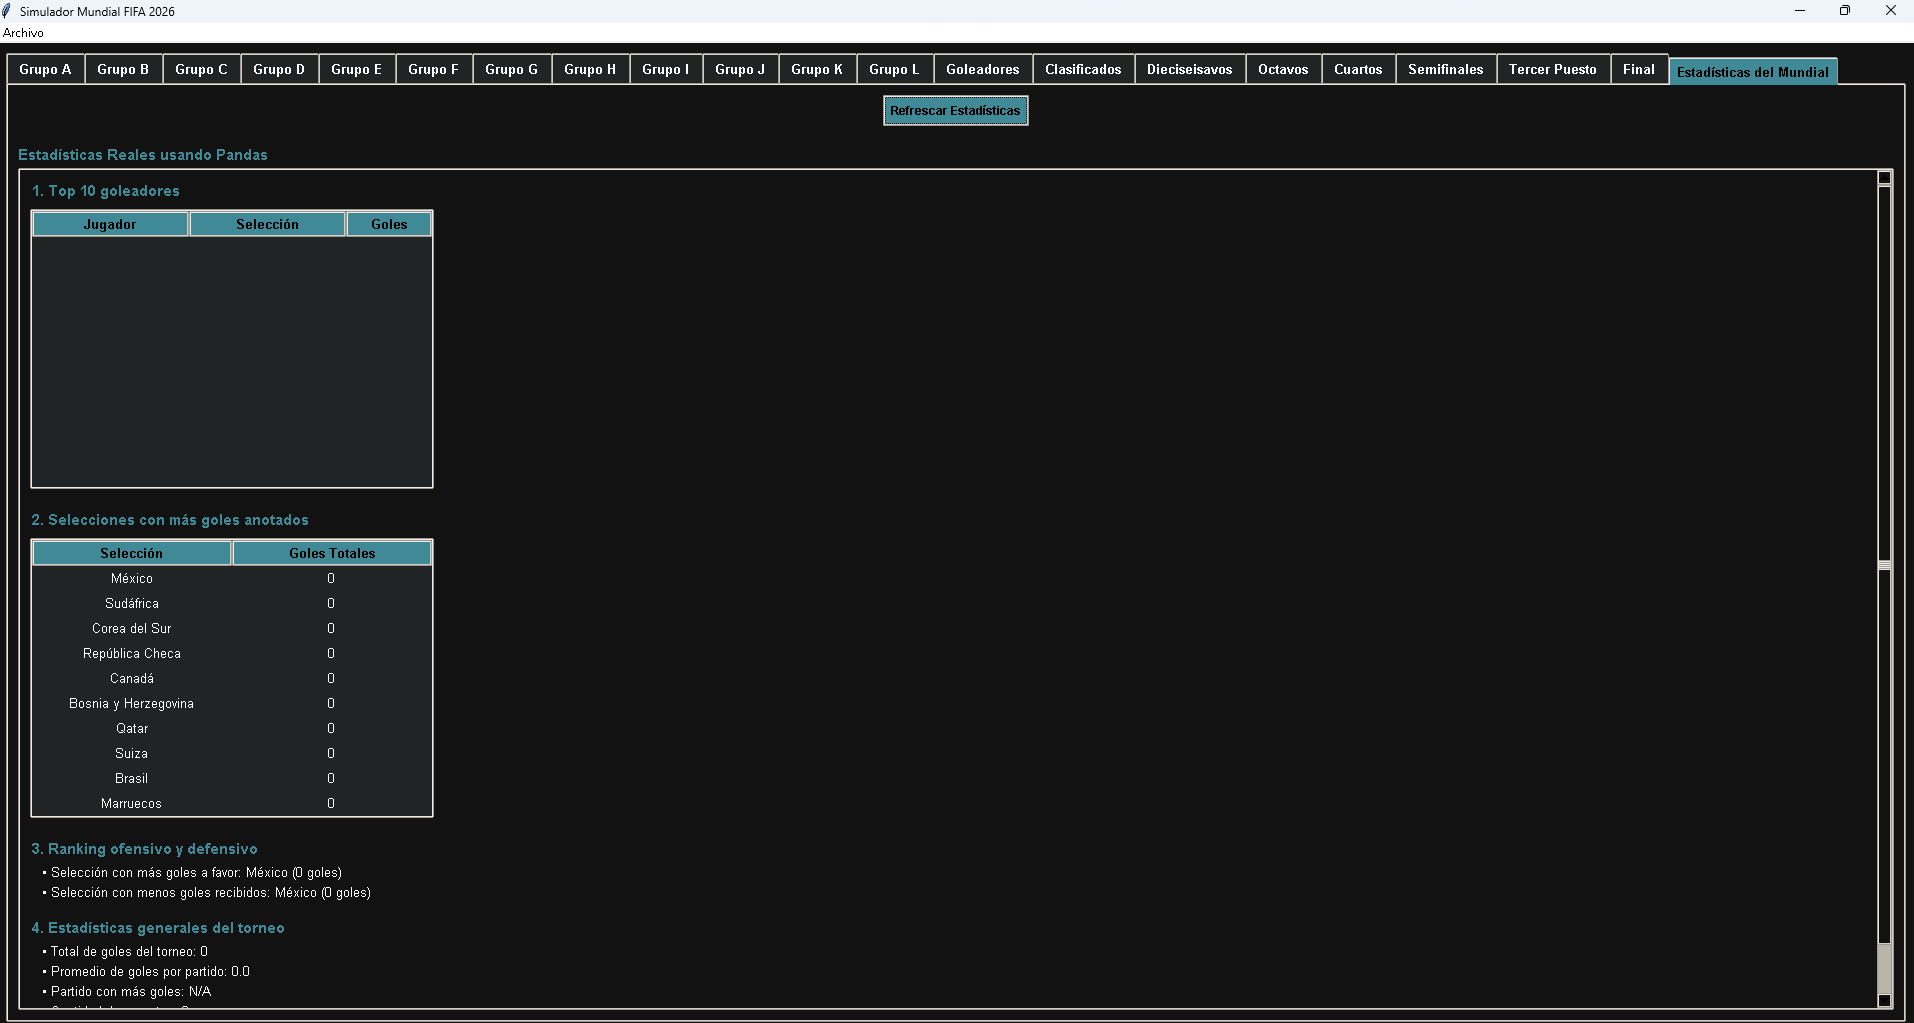Switch to the Goleadores tab

[983, 69]
